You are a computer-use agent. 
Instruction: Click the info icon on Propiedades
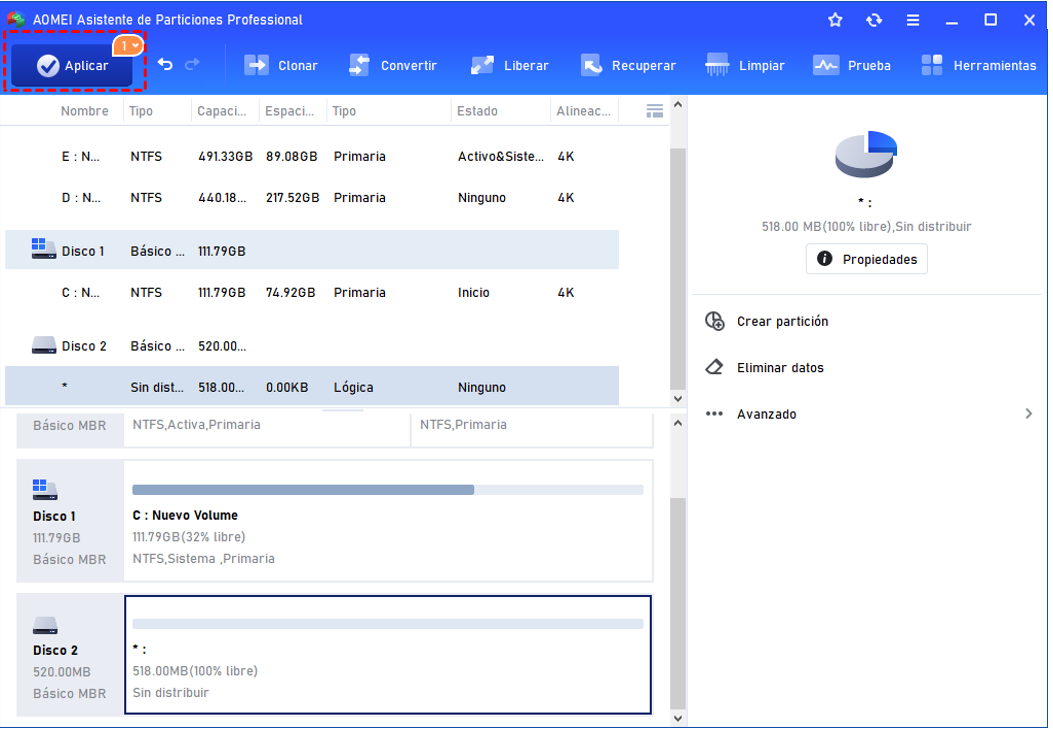pyautogui.click(x=824, y=259)
